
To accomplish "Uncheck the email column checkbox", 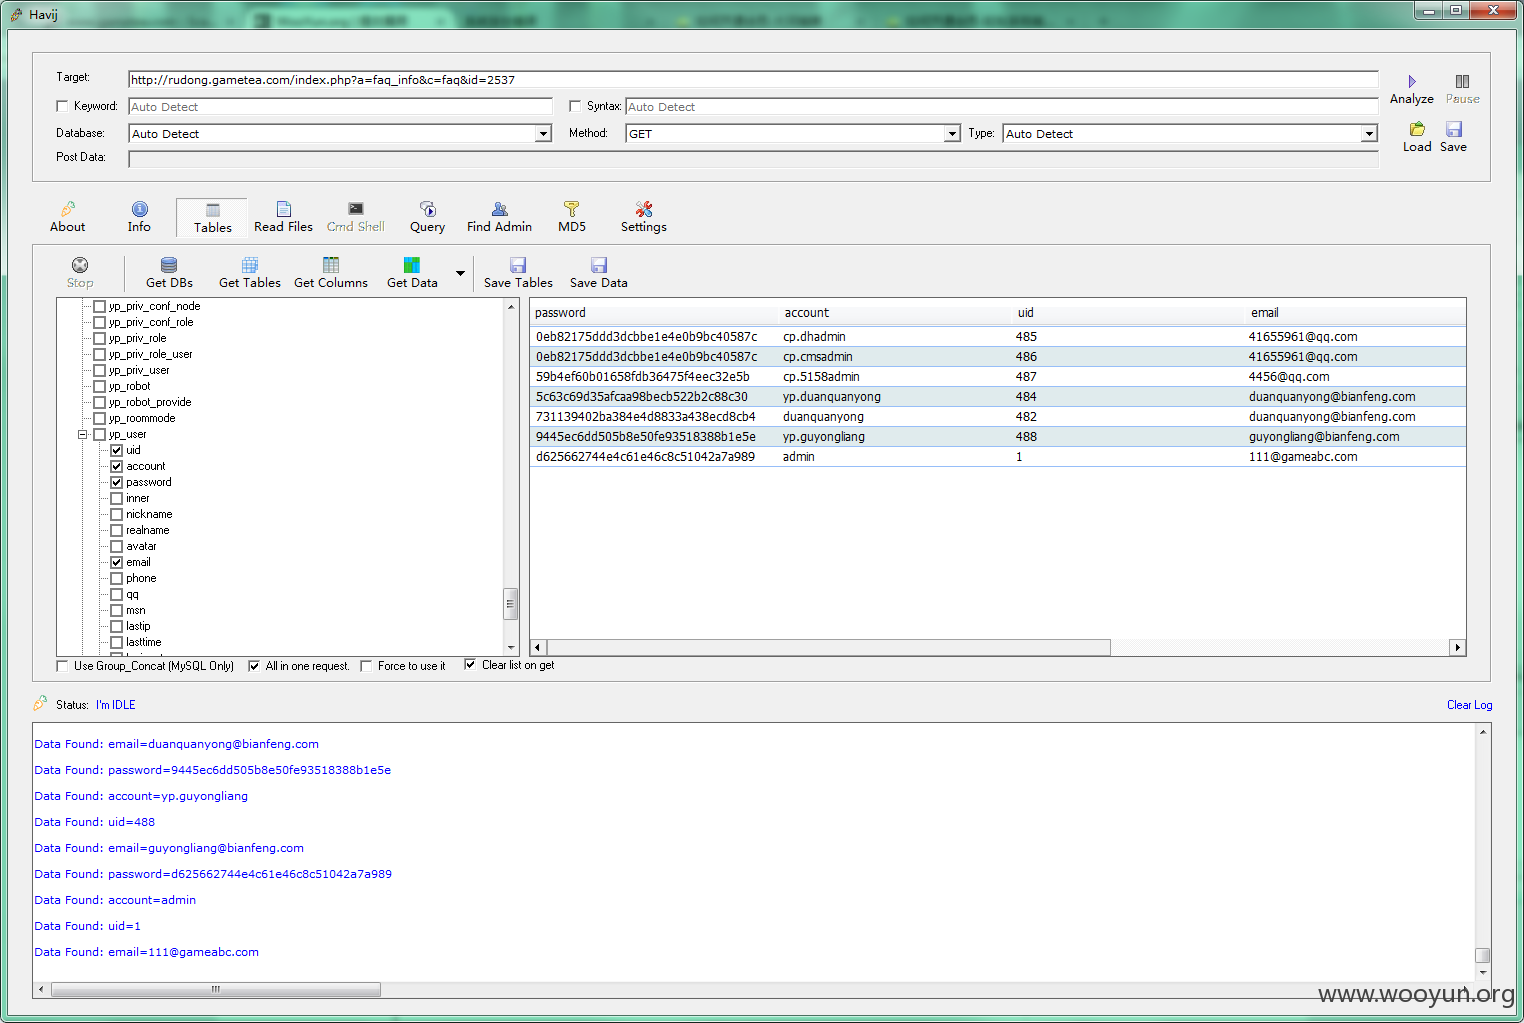I will [x=116, y=562].
